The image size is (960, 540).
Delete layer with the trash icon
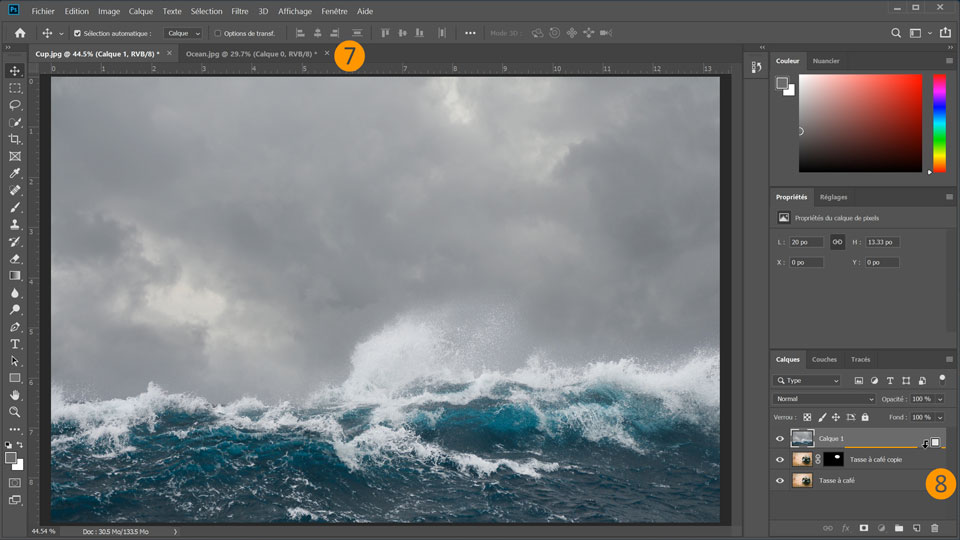tap(934, 528)
